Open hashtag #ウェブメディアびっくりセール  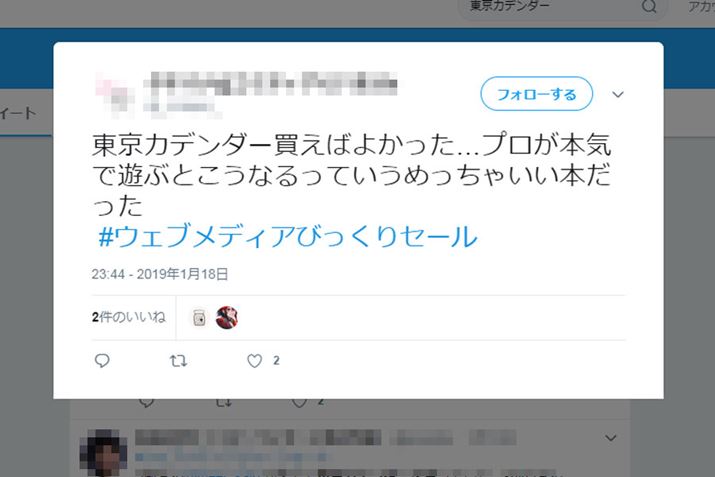tap(288, 236)
